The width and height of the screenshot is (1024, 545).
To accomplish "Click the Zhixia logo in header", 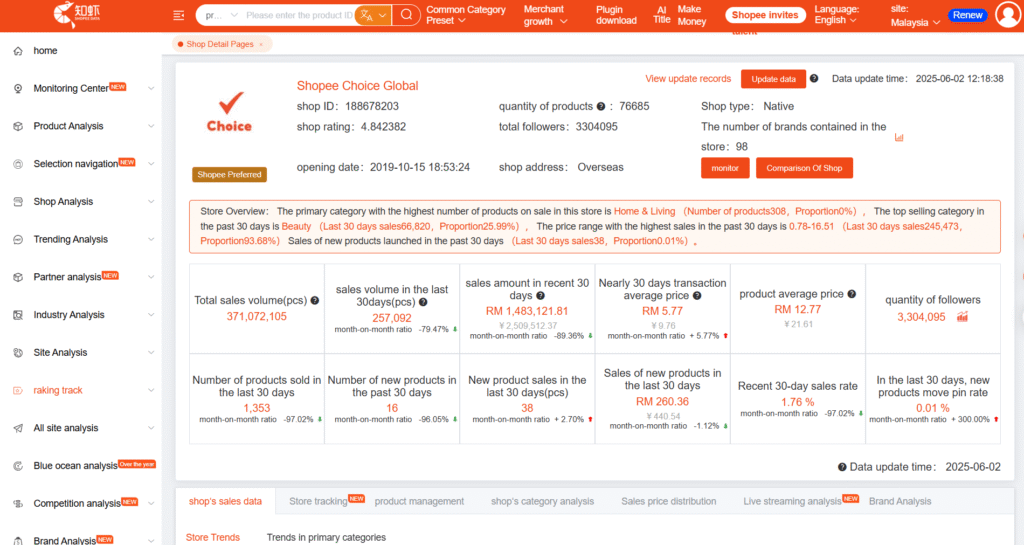I will [x=77, y=14].
